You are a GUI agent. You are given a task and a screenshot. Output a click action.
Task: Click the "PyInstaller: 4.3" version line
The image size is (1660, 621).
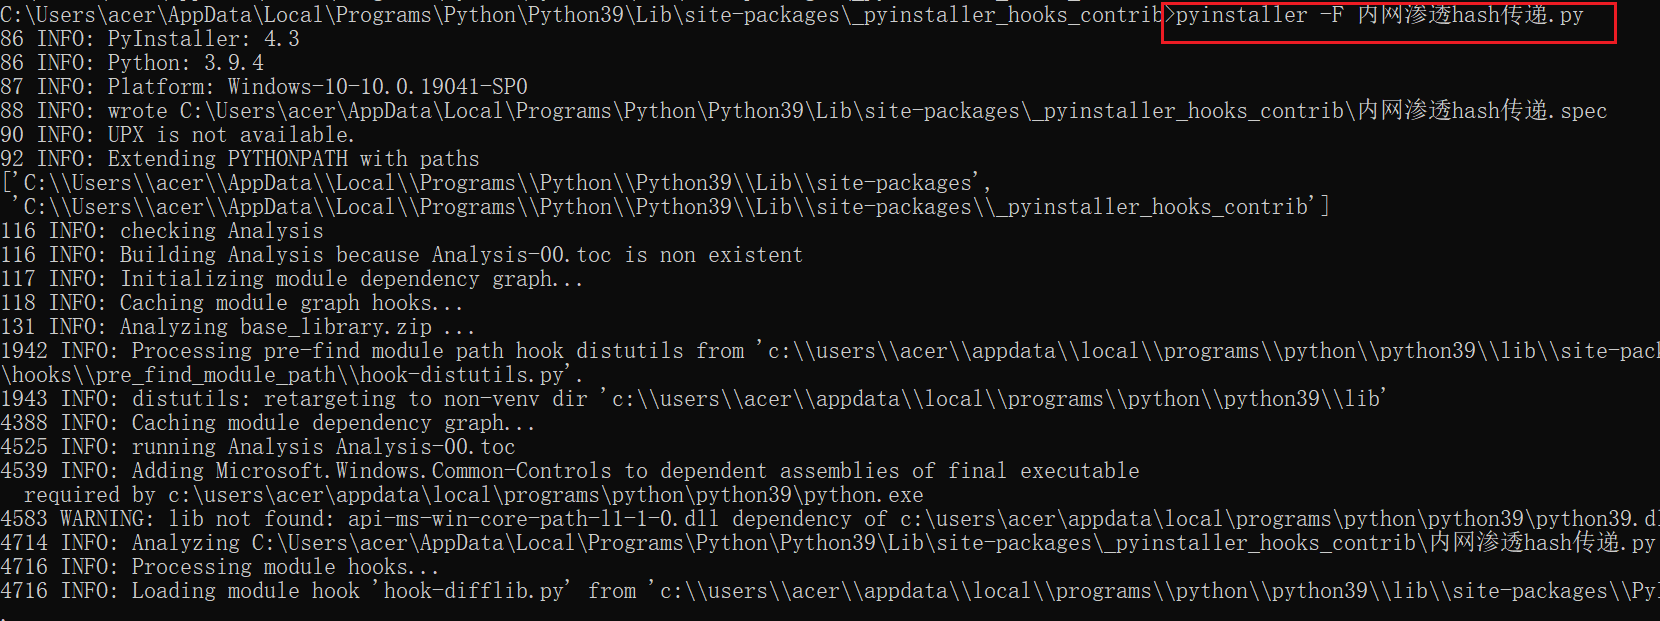[202, 39]
